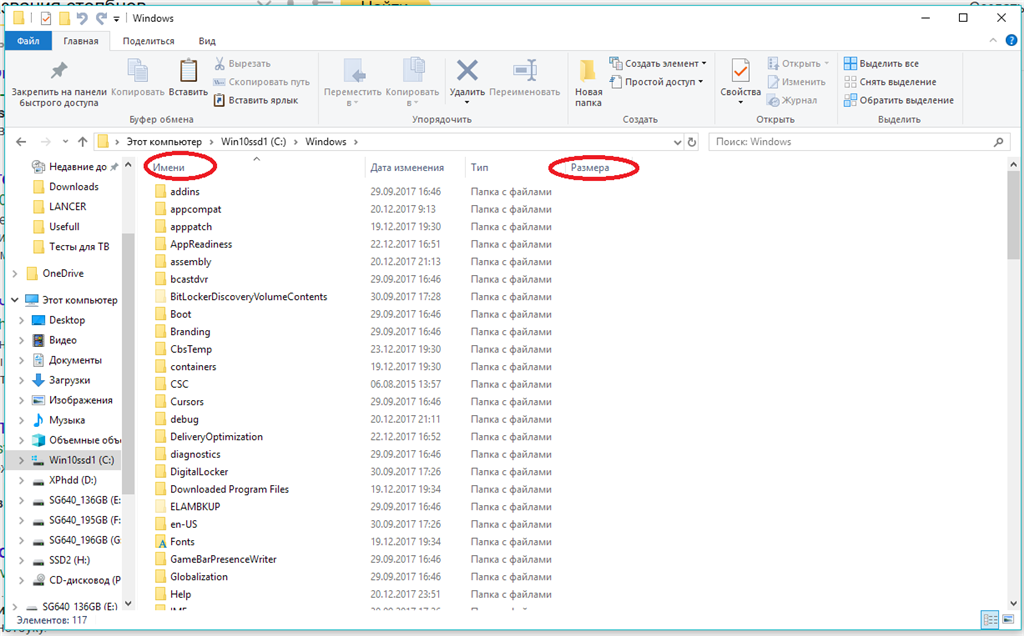Select Музыка in the navigation pane
The image size is (1024, 636).
click(67, 421)
